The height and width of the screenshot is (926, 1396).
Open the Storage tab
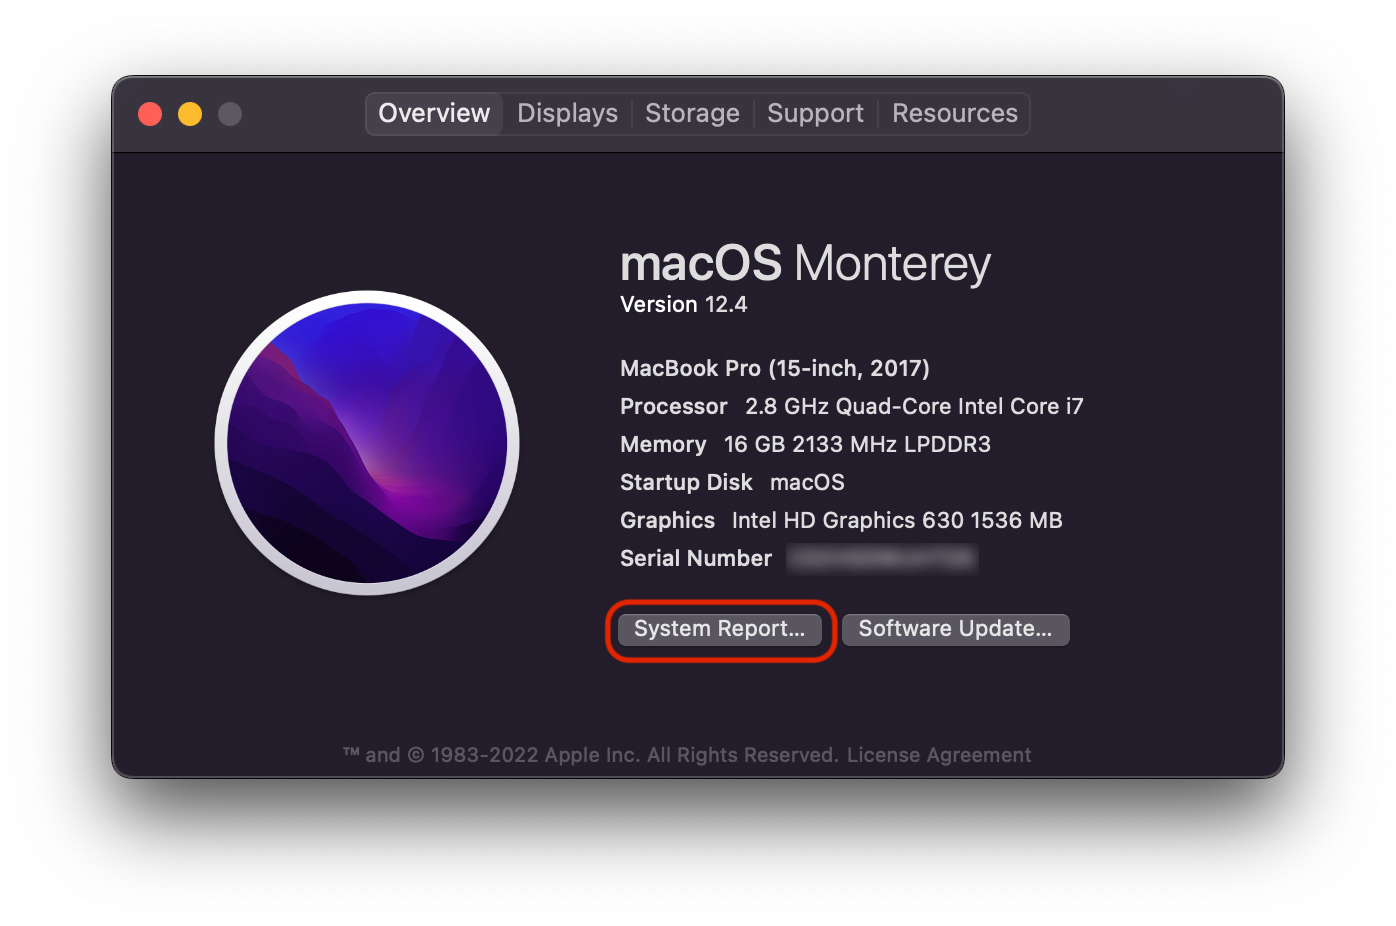pyautogui.click(x=692, y=114)
